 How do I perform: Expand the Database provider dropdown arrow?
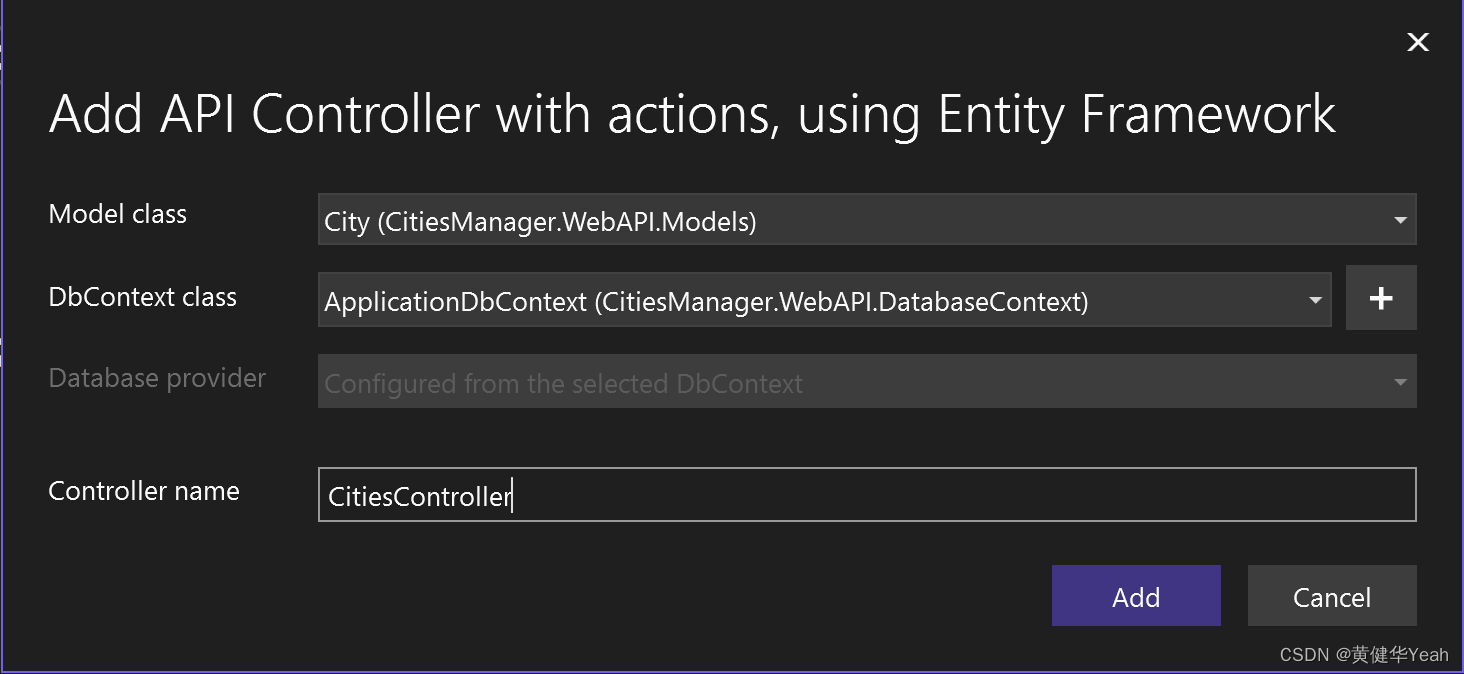1401,381
